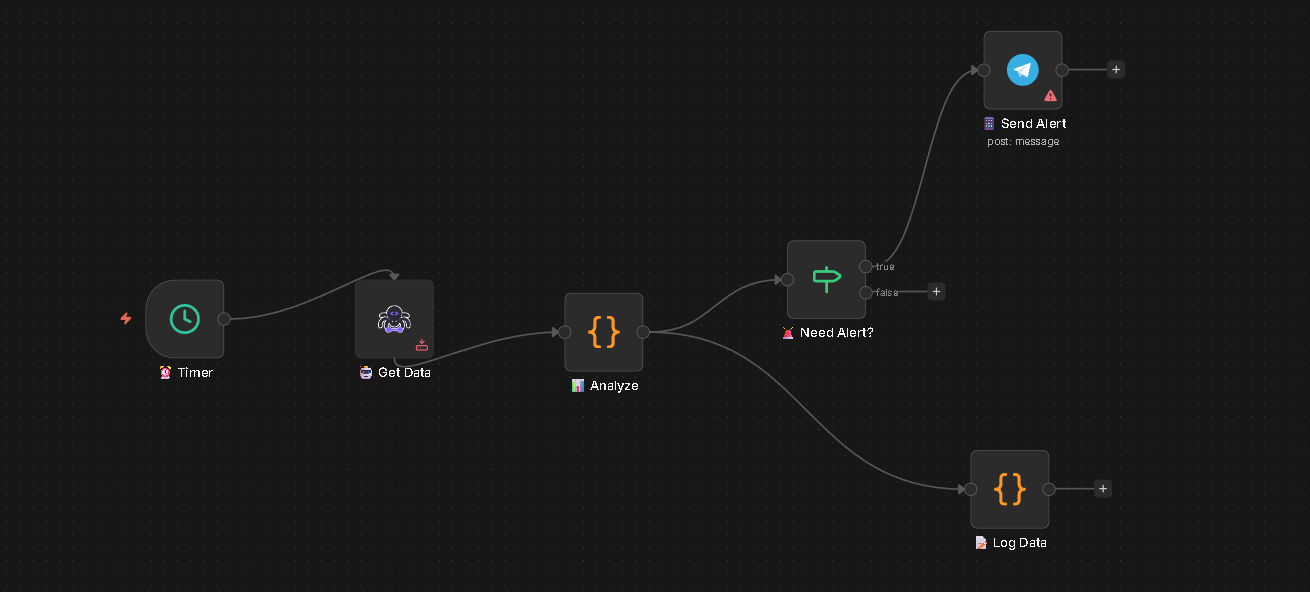
Task: Add a node after Send Alert
Action: coord(1115,69)
